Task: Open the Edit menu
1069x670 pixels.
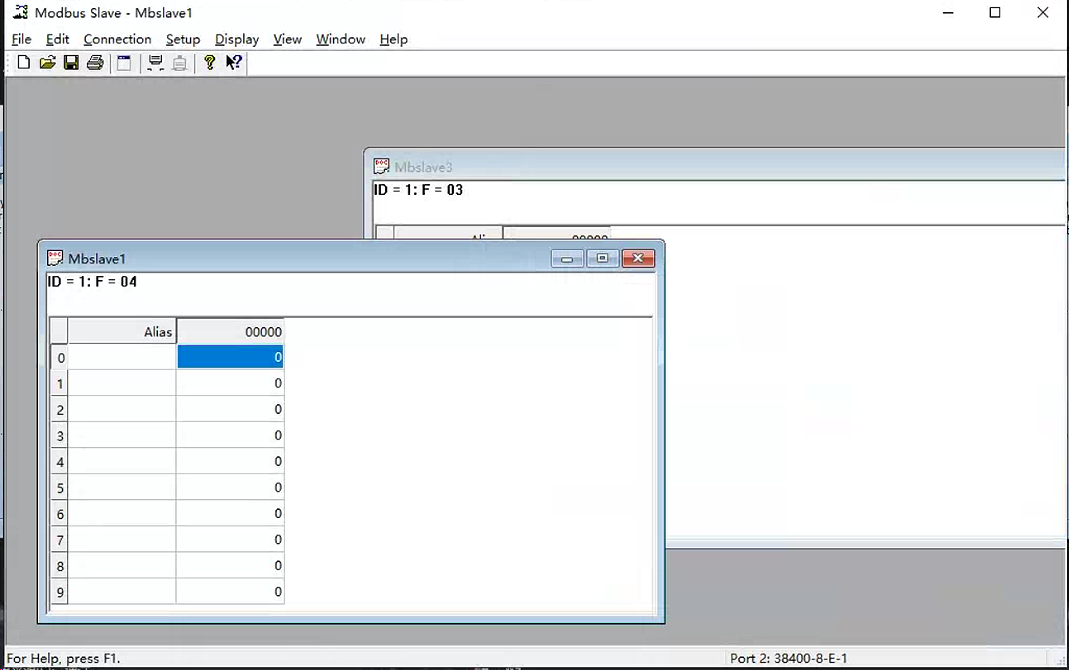Action: point(57,40)
